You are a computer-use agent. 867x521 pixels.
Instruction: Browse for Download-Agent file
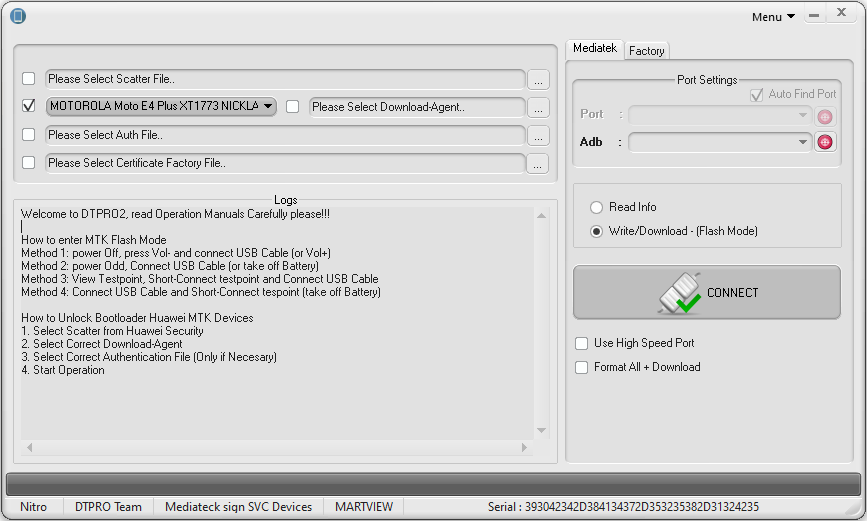tap(538, 108)
